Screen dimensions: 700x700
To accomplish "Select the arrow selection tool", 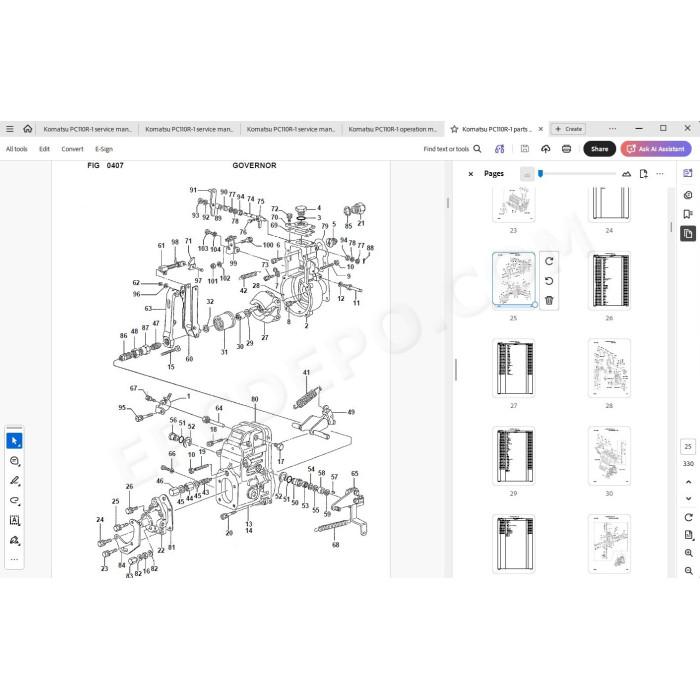I will click(14, 441).
